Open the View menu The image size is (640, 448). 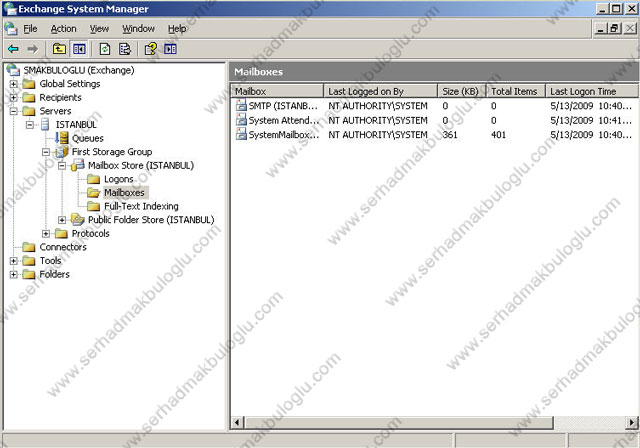click(99, 29)
